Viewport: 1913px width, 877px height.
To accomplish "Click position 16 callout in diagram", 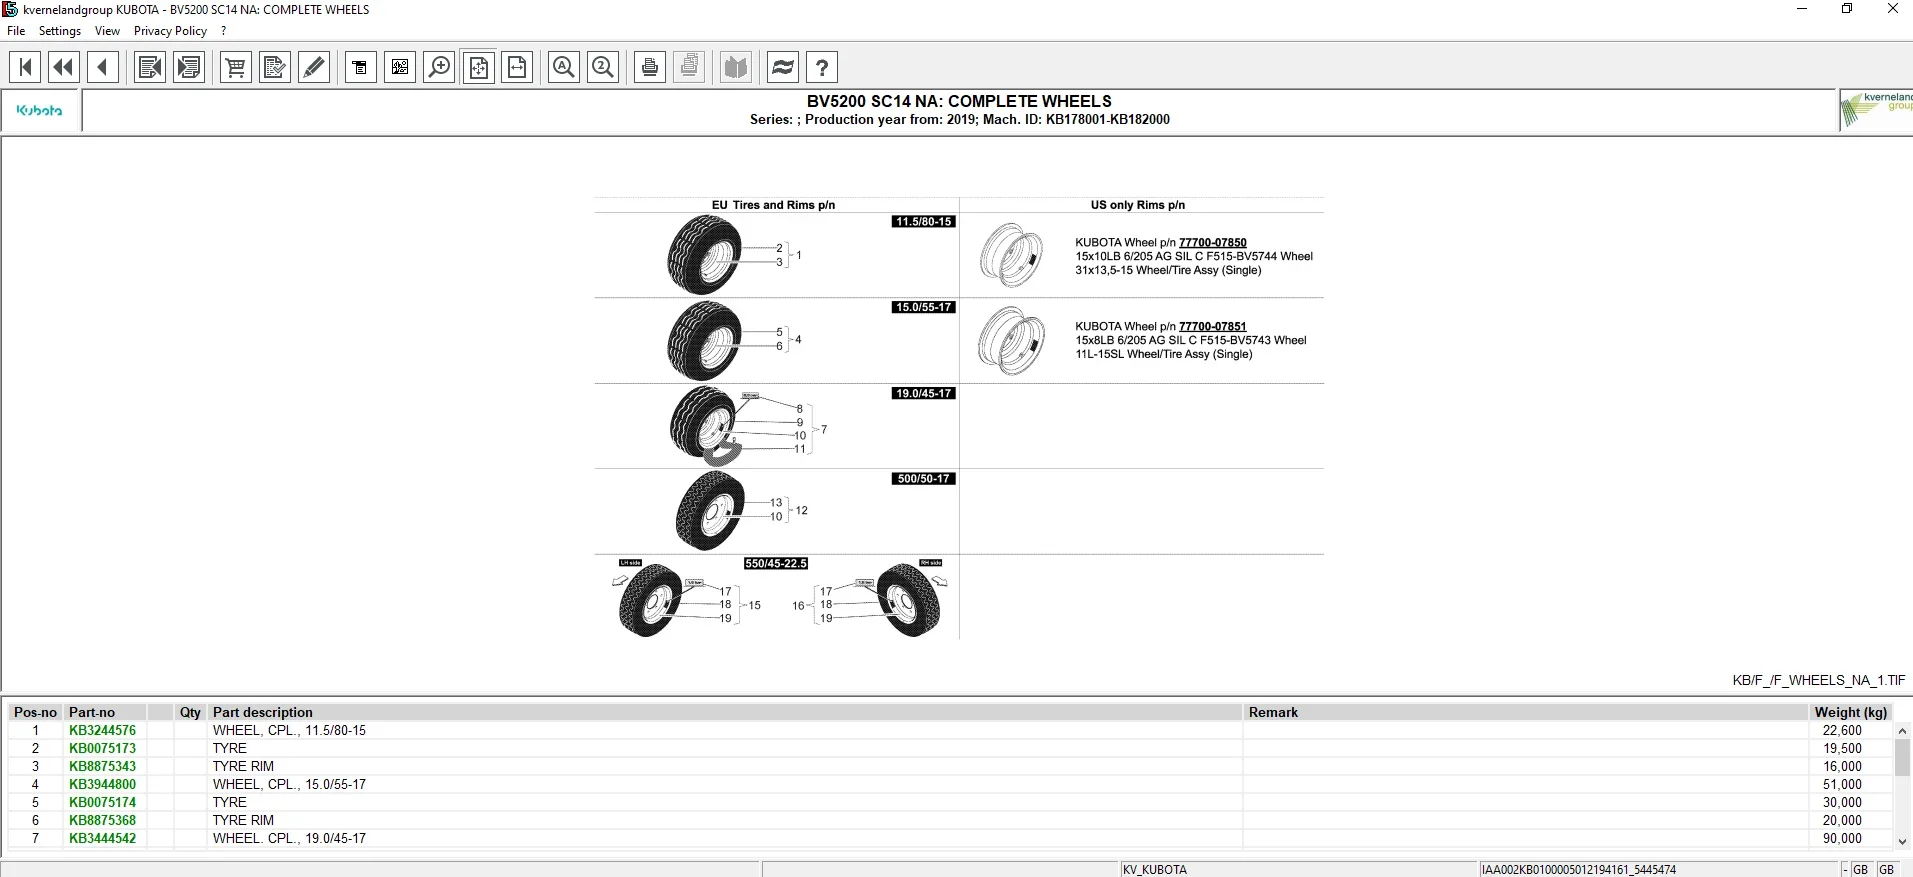I will coord(798,605).
